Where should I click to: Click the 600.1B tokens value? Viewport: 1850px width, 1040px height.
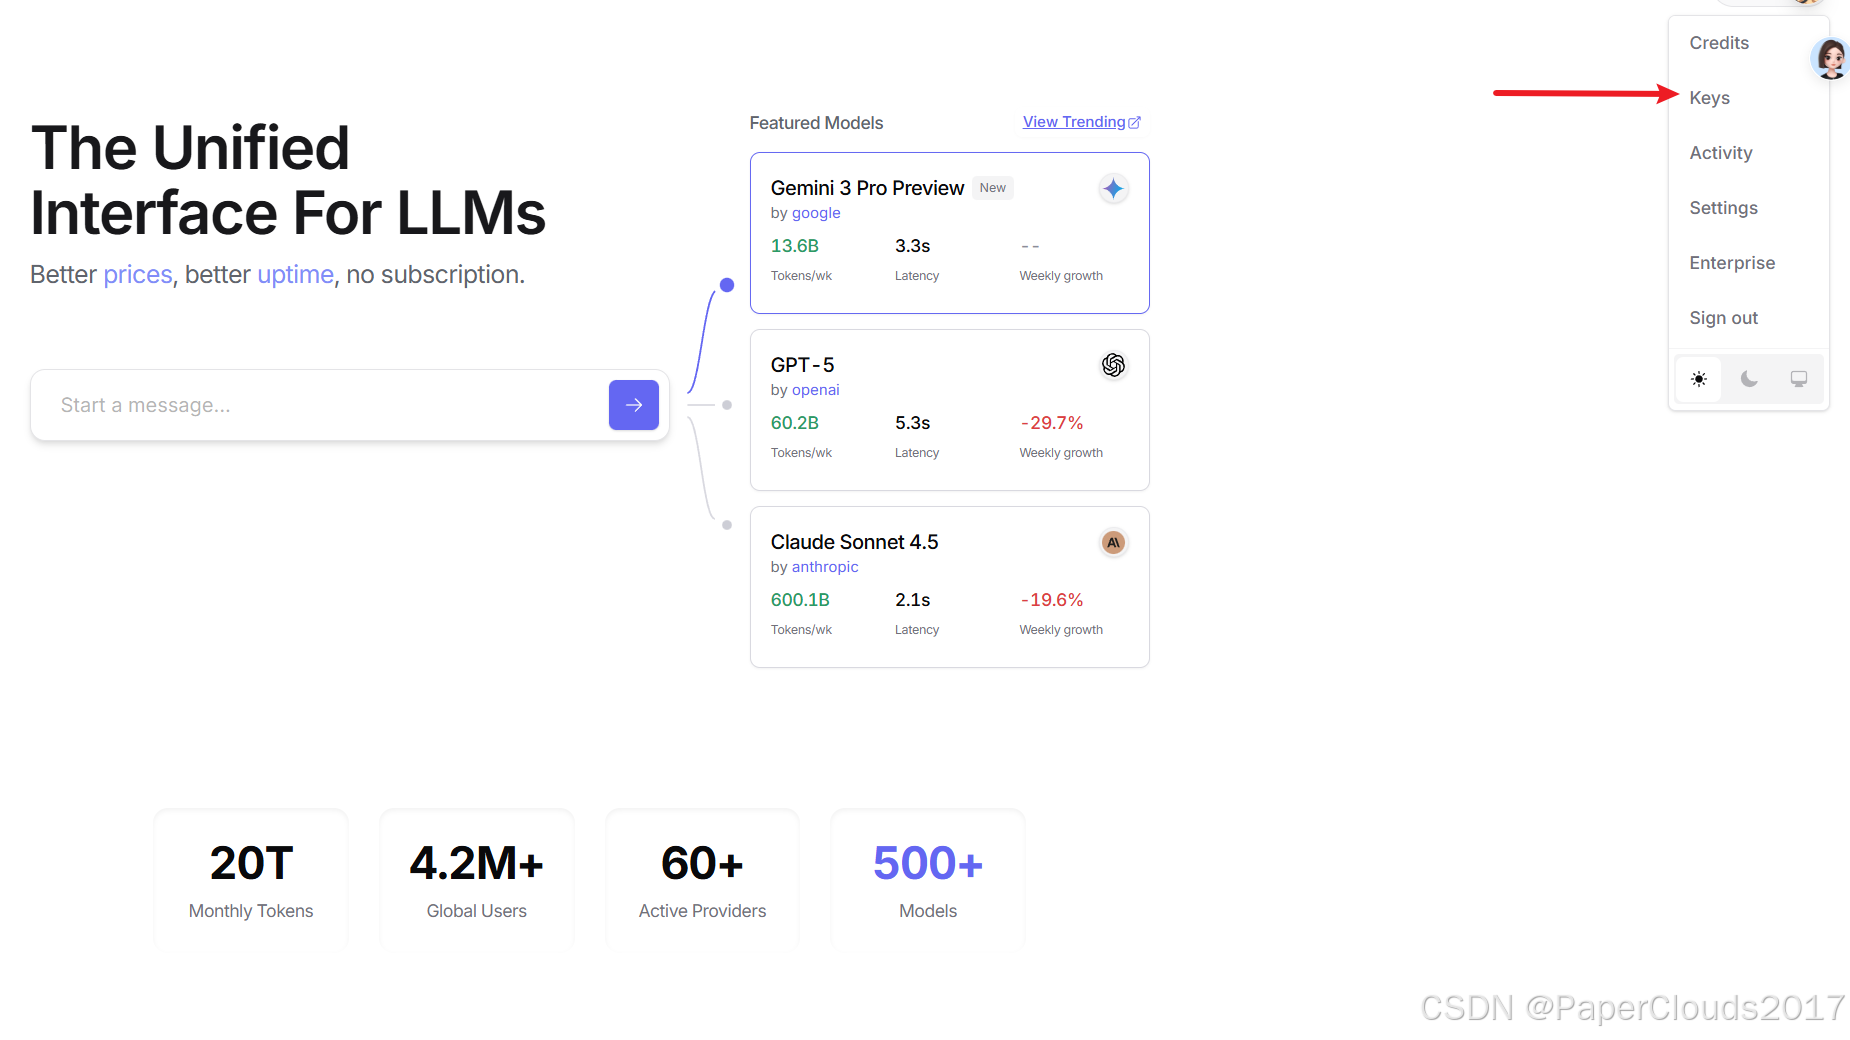(800, 600)
